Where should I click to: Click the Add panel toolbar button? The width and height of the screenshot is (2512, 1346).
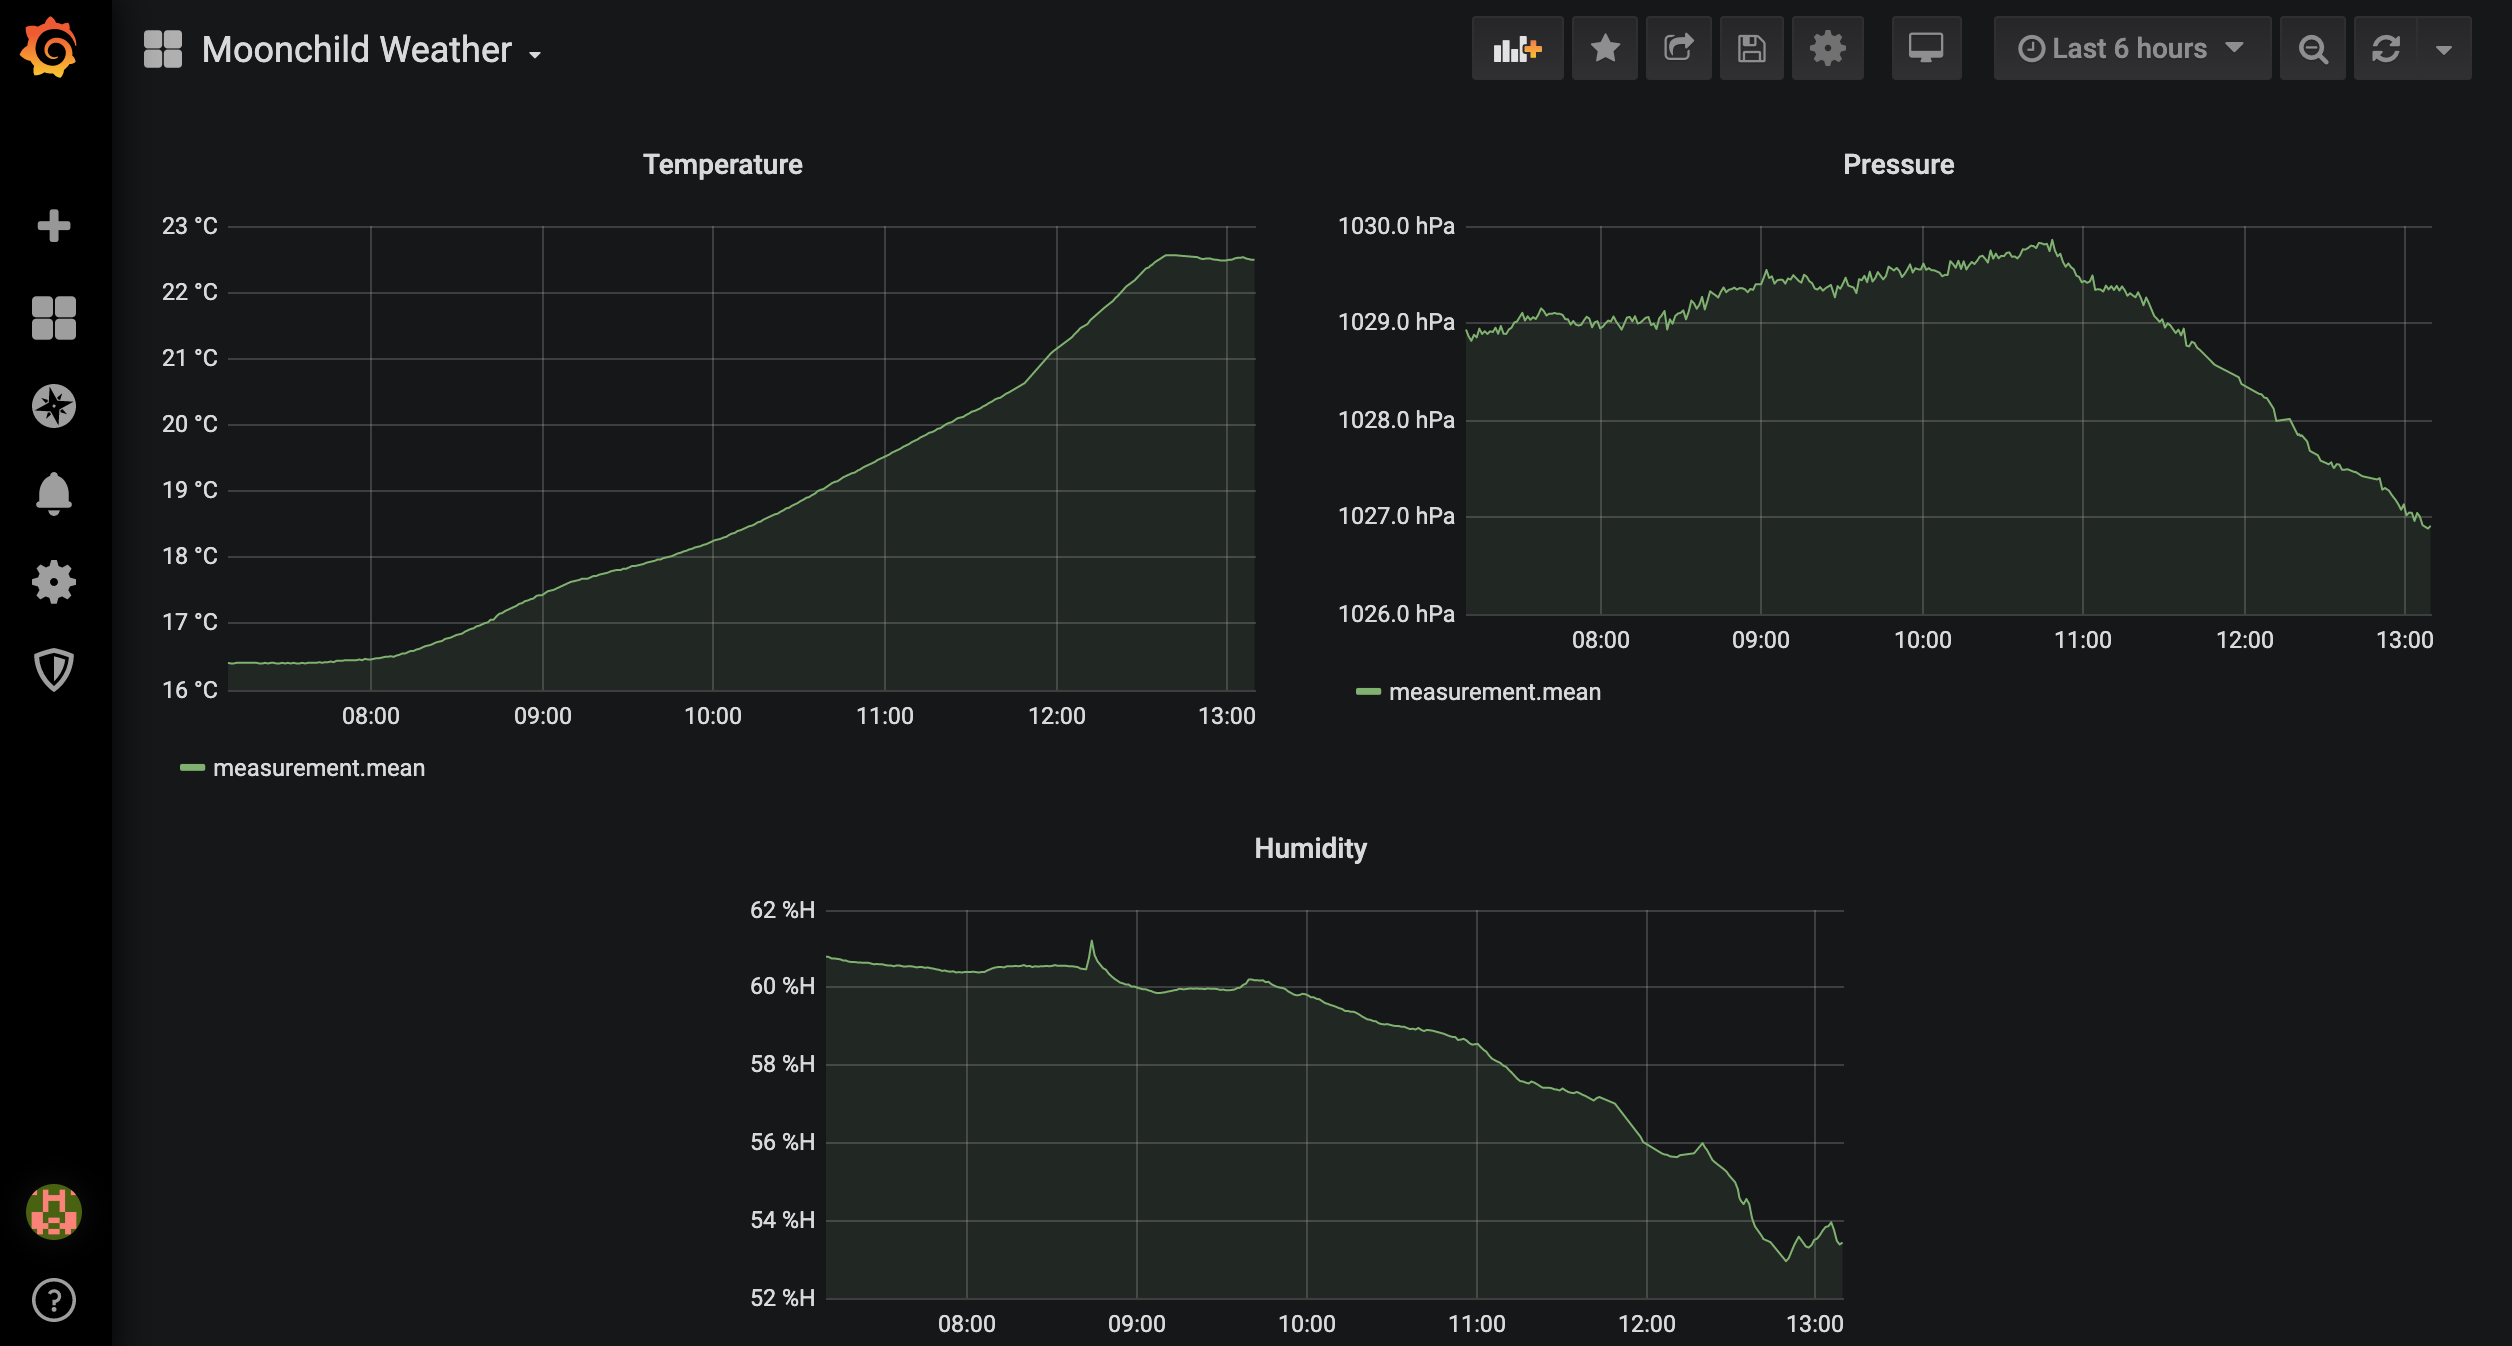point(1516,48)
